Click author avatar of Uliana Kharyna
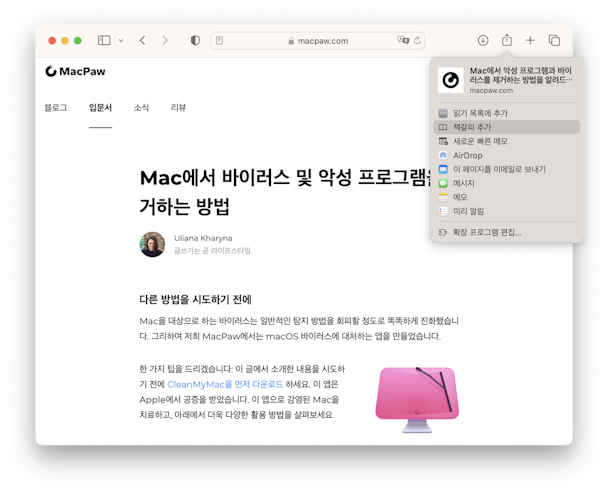The image size is (608, 492). [152, 244]
